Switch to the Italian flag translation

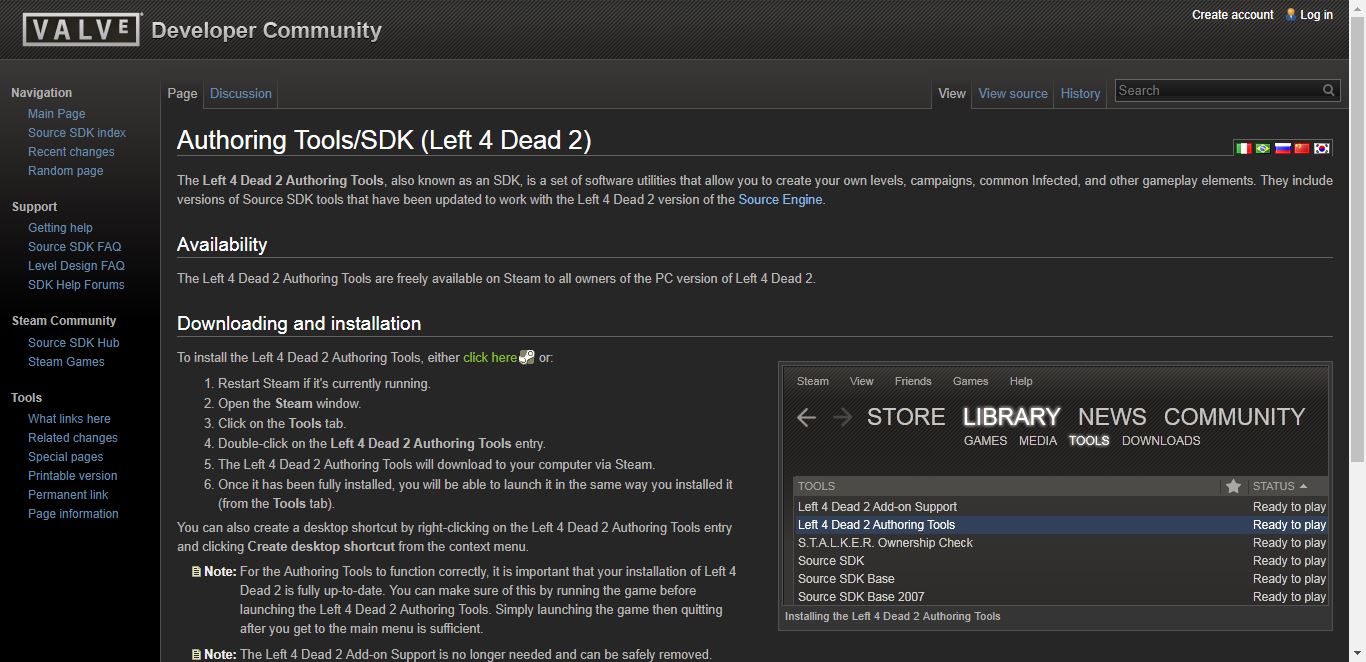click(1244, 148)
